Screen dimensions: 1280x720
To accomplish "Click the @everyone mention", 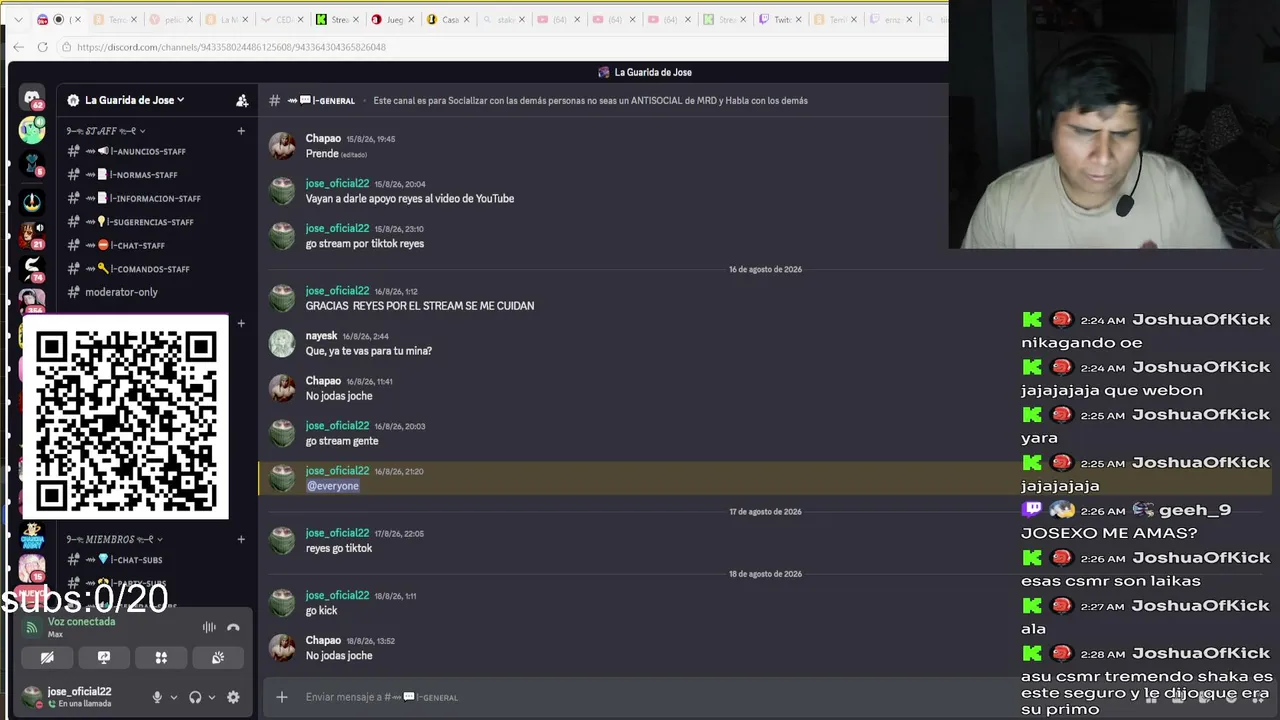I will pyautogui.click(x=333, y=486).
